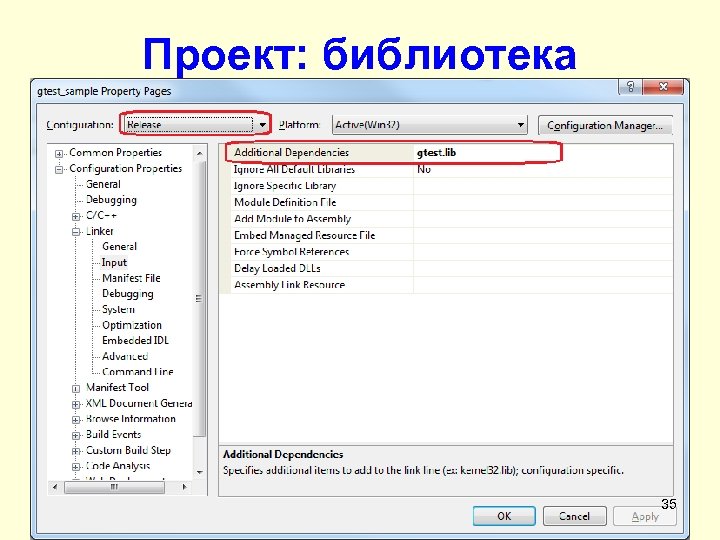
Task: Select the Common Properties tree label
Action: point(116,152)
